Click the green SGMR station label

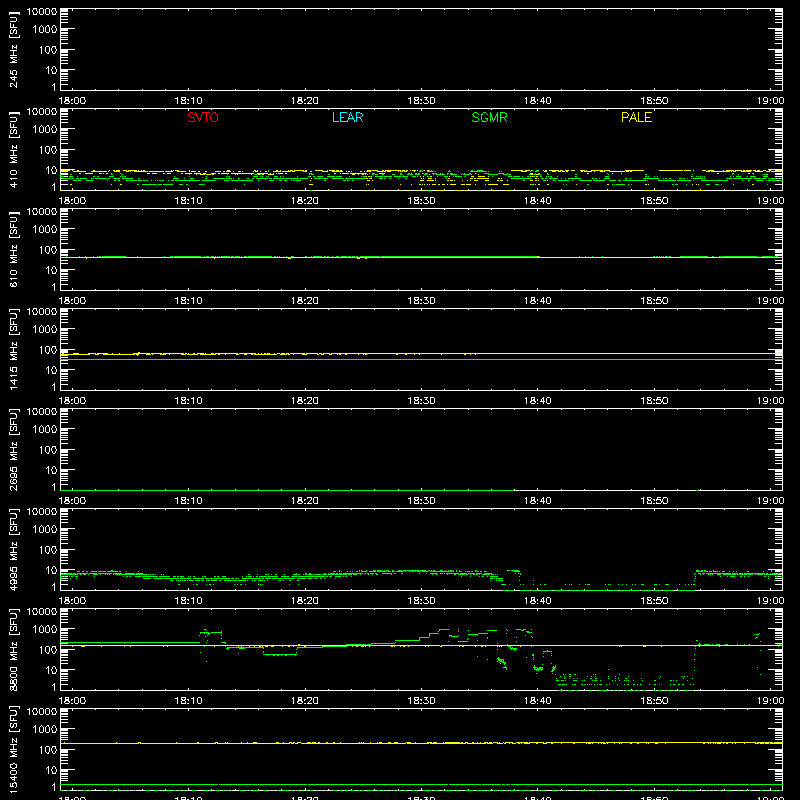pos(489,117)
